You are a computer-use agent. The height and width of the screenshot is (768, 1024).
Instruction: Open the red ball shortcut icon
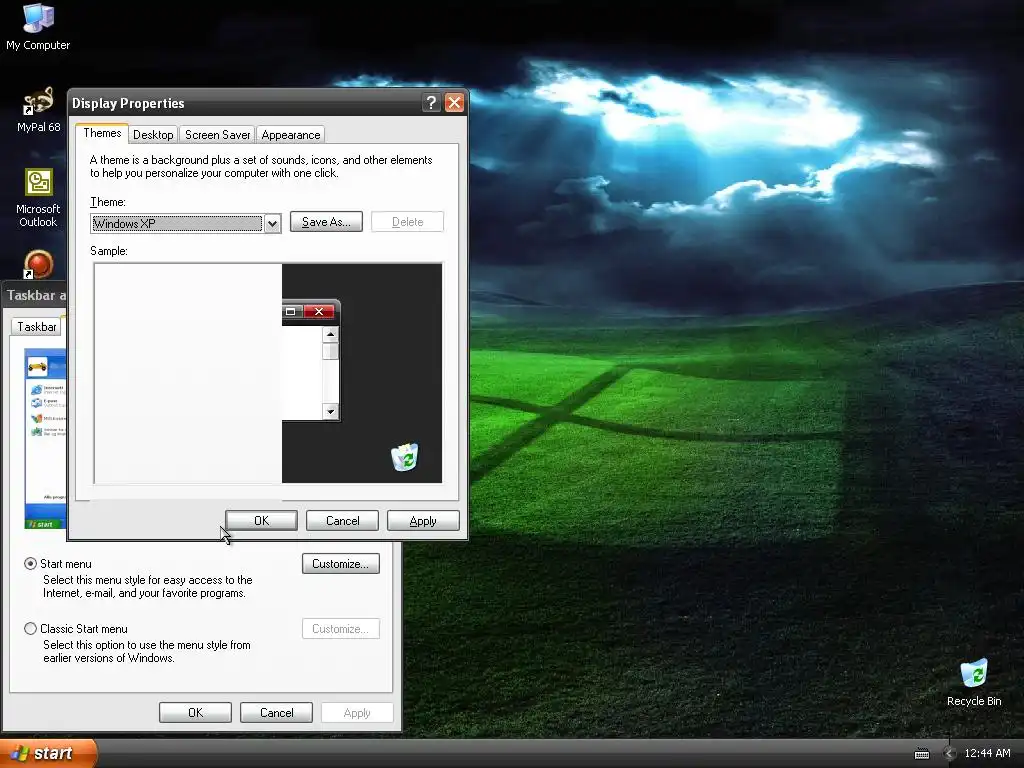[38, 264]
